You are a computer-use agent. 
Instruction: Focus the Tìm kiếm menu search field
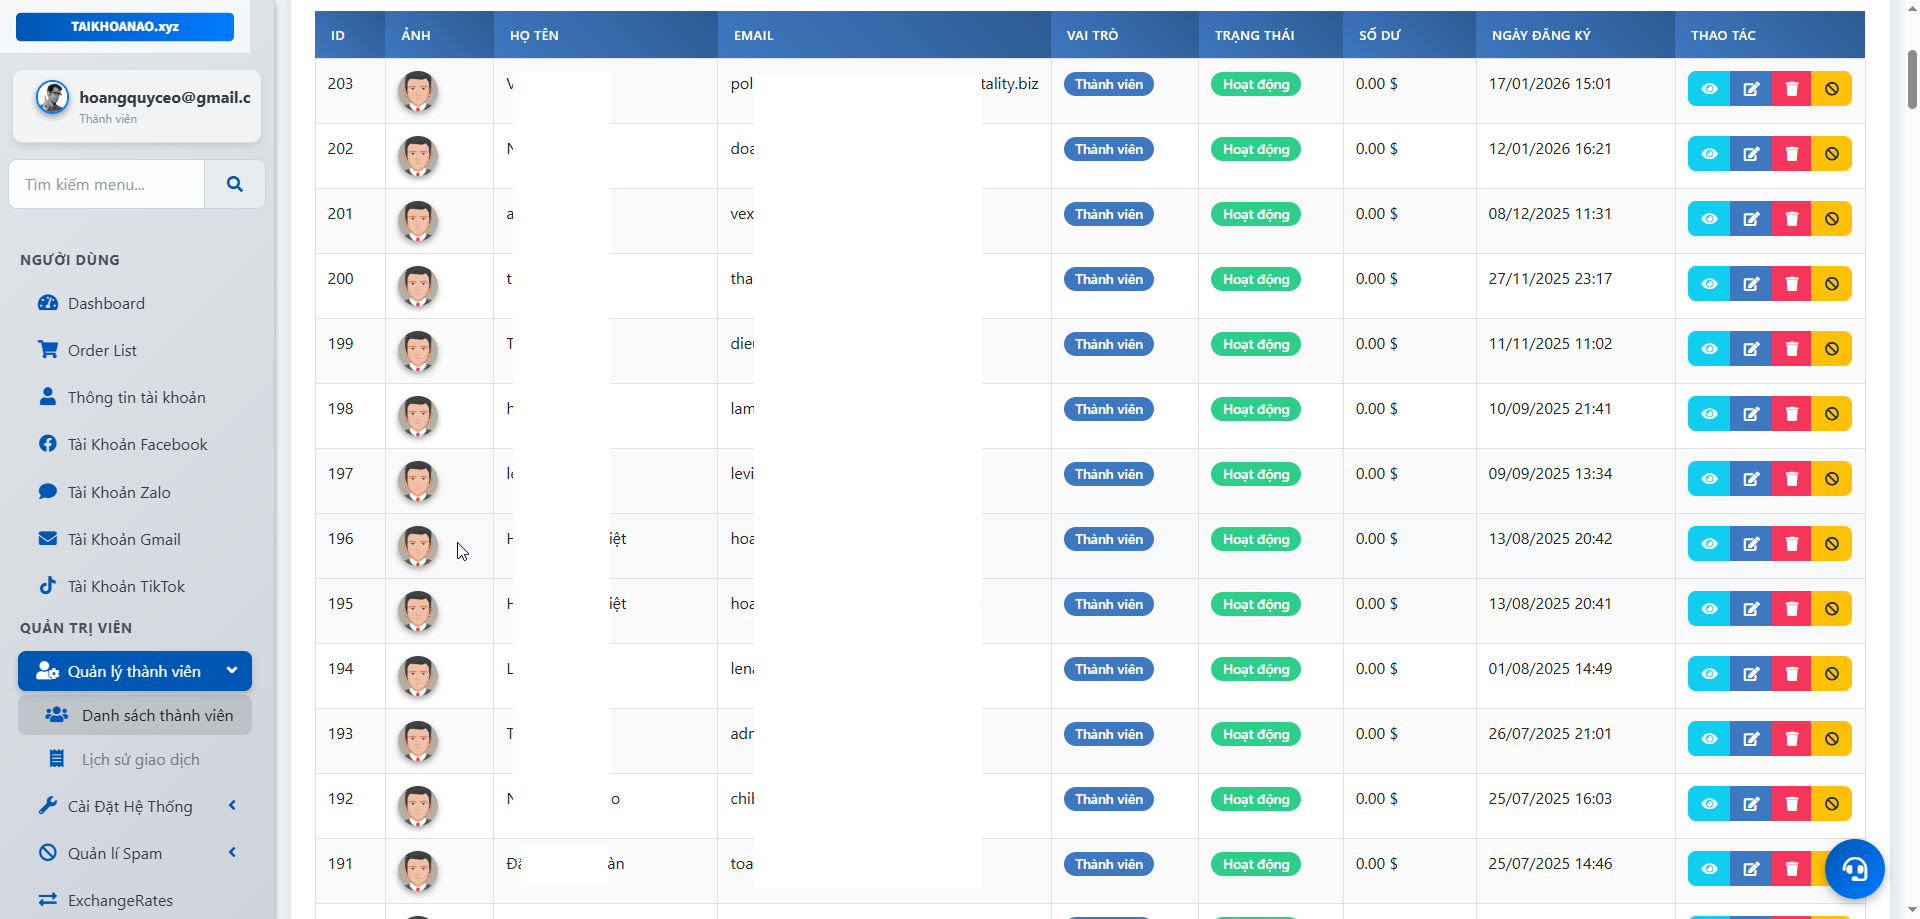[107, 184]
